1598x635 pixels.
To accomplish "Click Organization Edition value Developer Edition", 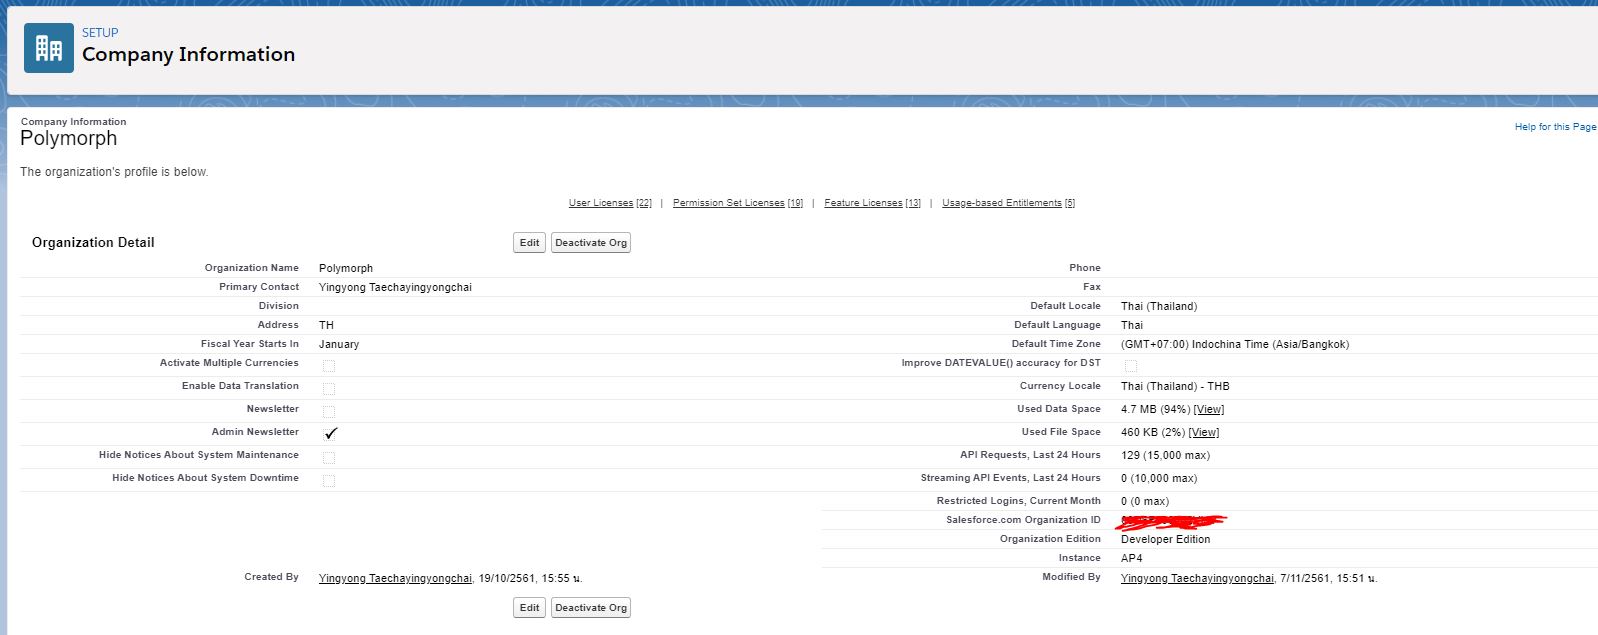I will pyautogui.click(x=1166, y=540).
